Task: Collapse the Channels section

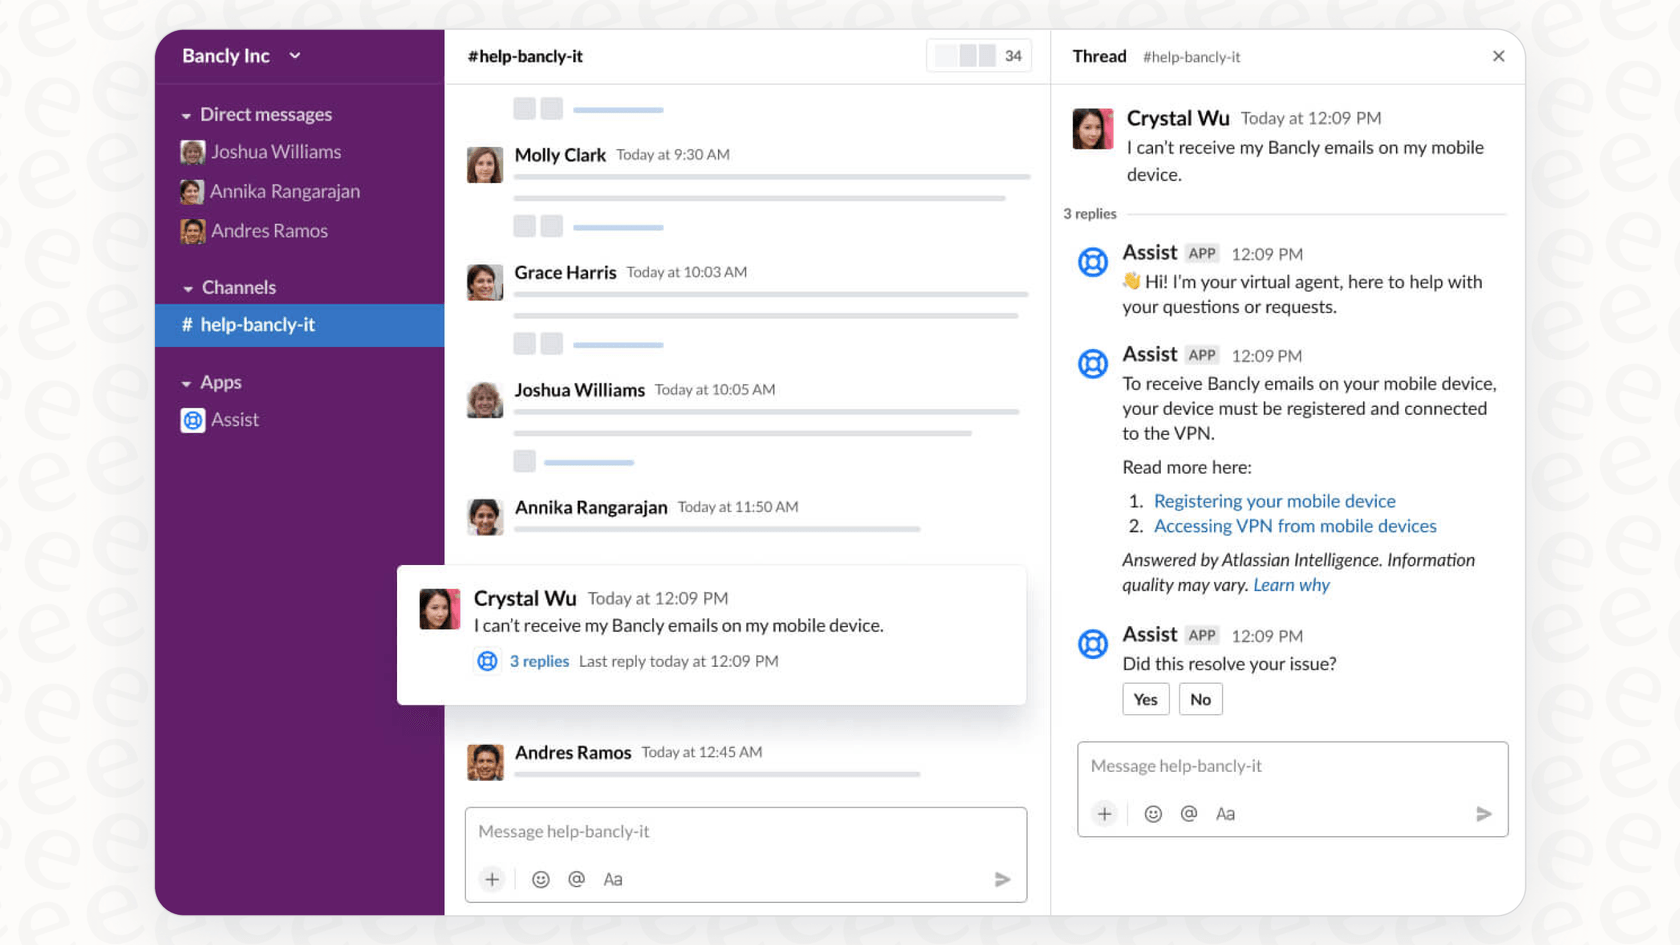Action: (x=187, y=287)
